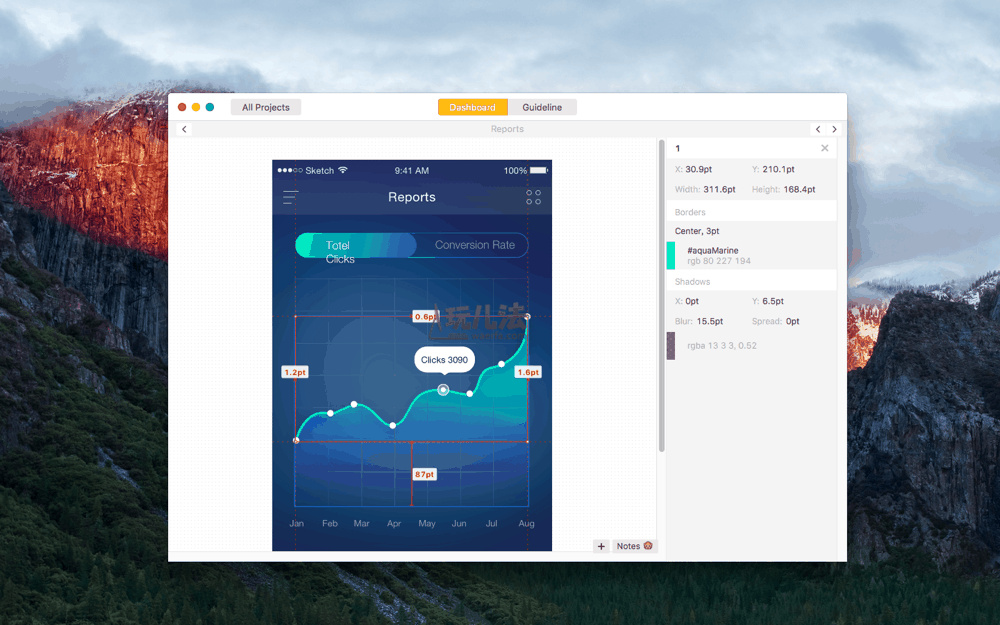Click the highlighted May data point
Image resolution: width=1000 pixels, height=625 pixels.
coord(443,390)
